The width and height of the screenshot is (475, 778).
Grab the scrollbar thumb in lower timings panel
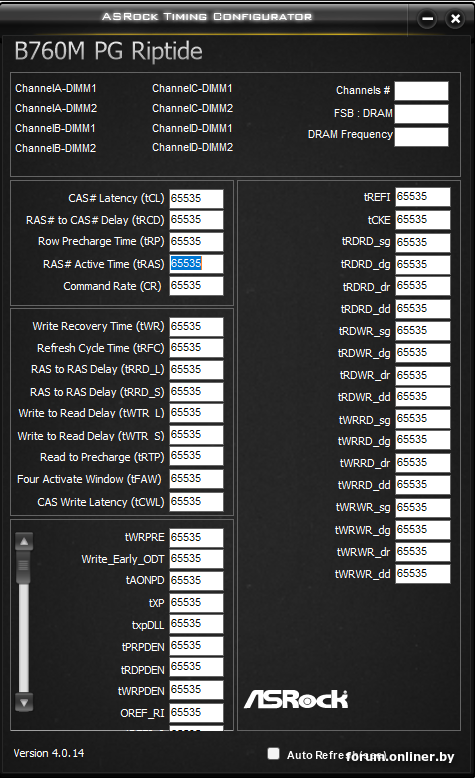pyautogui.click(x=23, y=567)
